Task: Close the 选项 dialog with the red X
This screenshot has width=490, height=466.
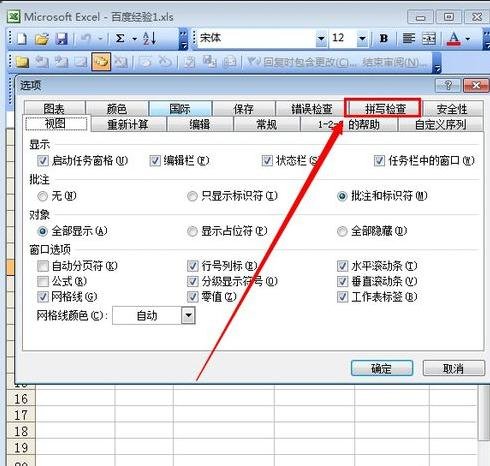Action: [x=476, y=86]
